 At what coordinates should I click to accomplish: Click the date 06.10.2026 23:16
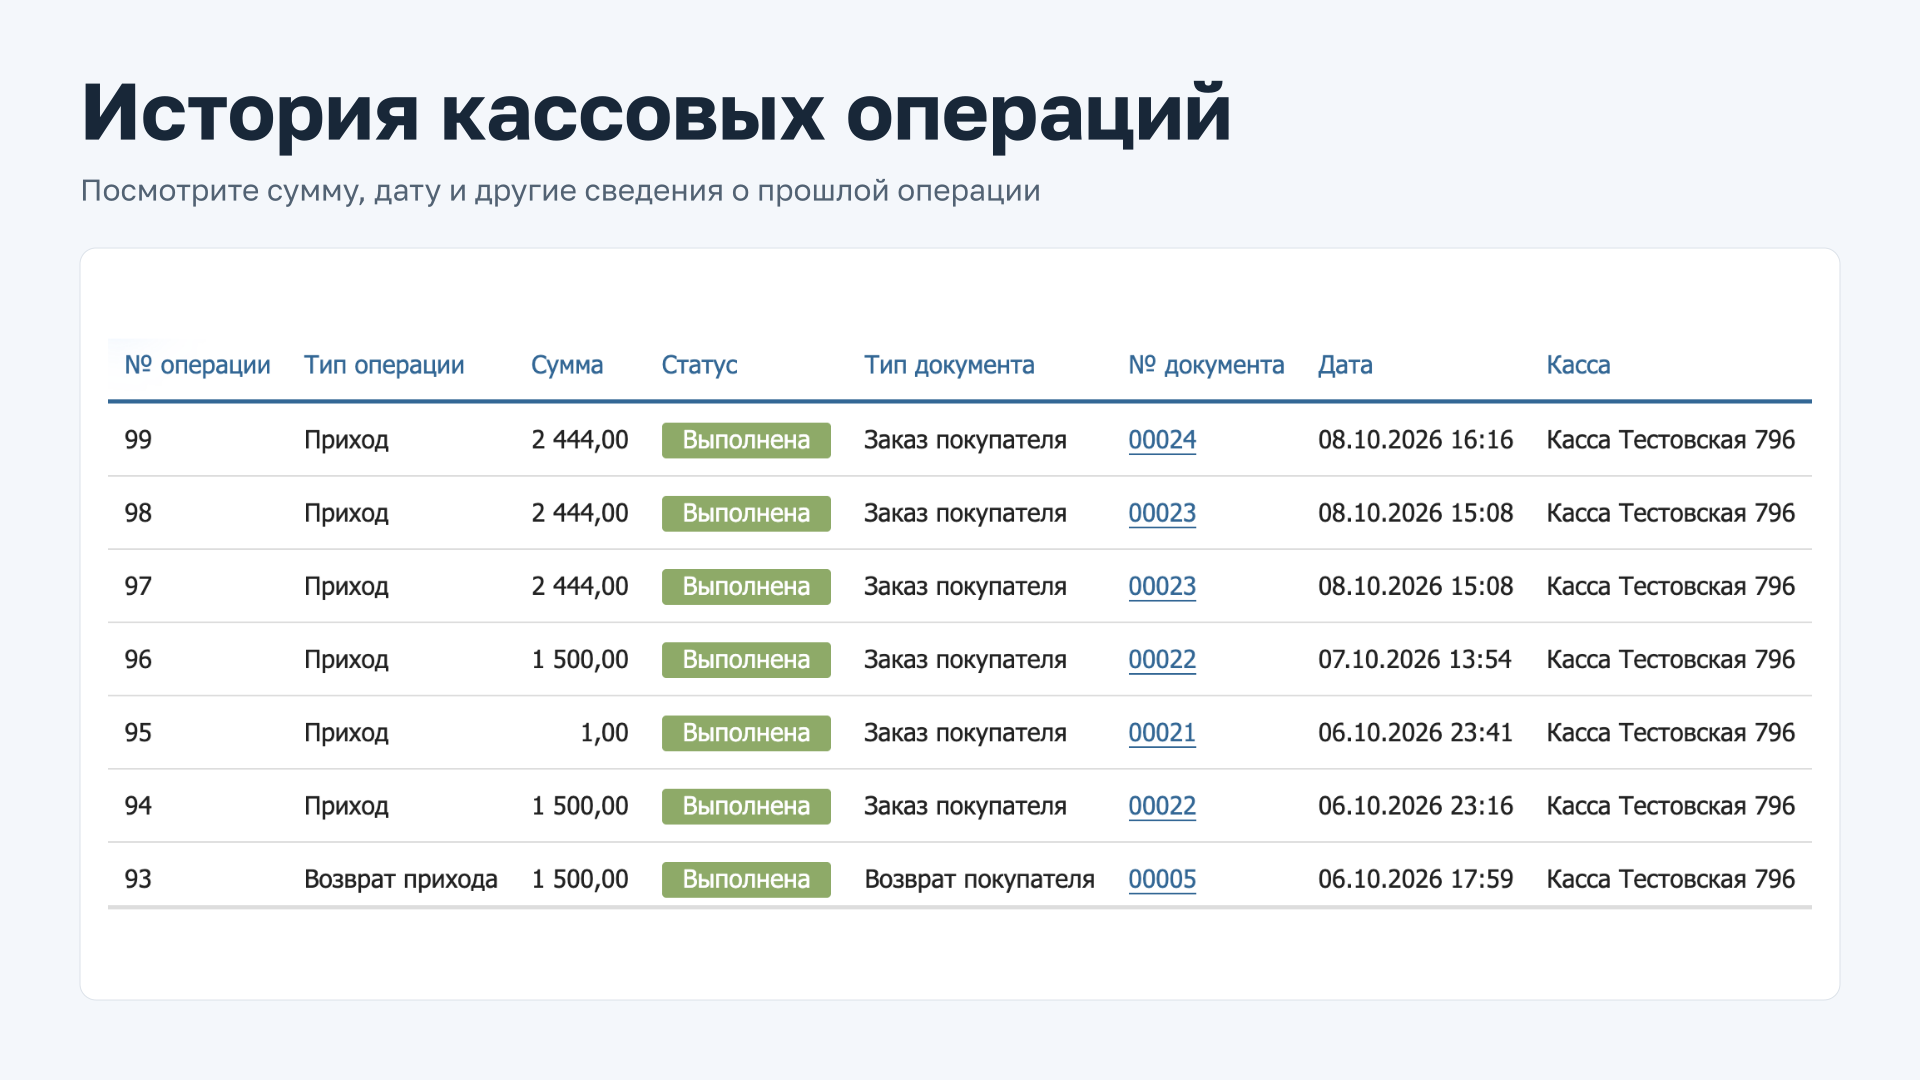pos(1415,806)
